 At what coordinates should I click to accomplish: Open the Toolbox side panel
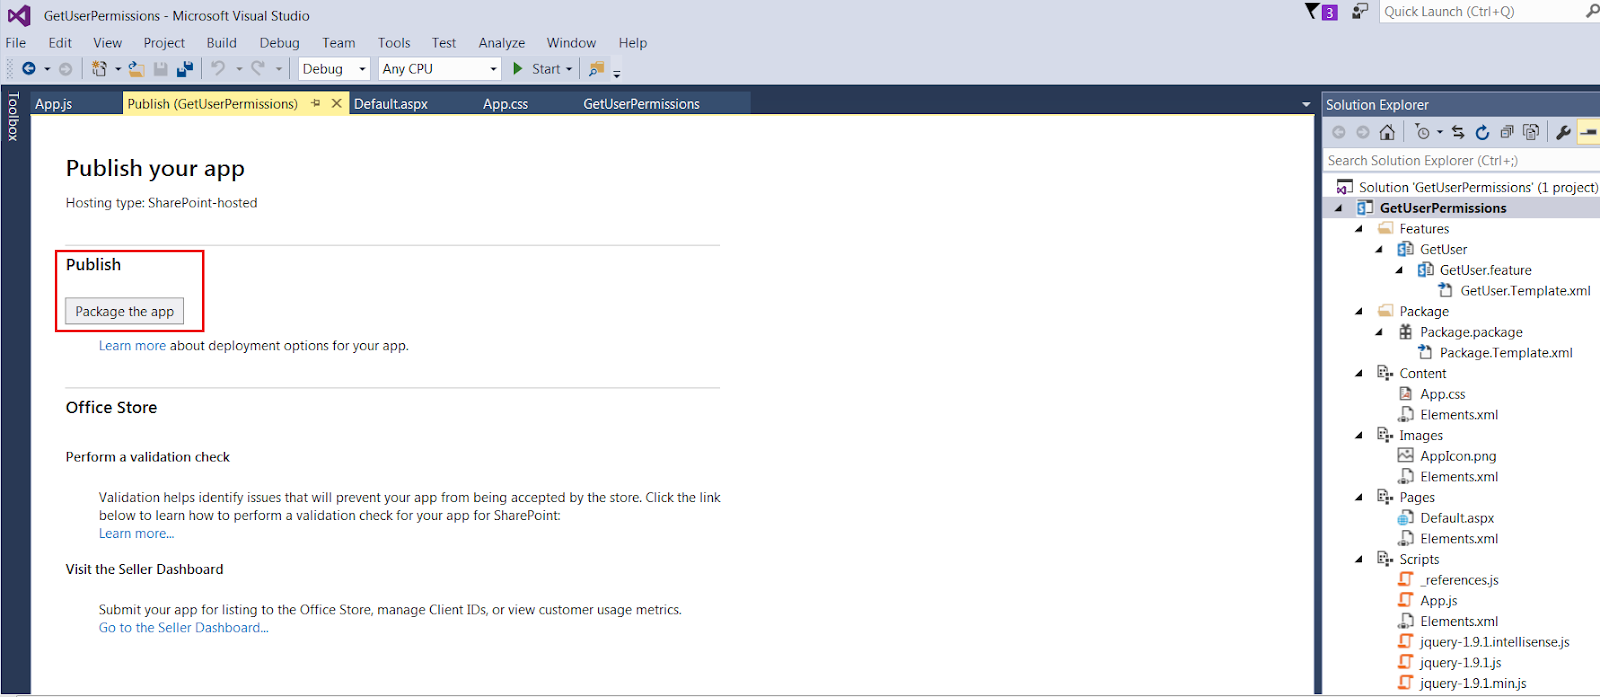[13, 117]
